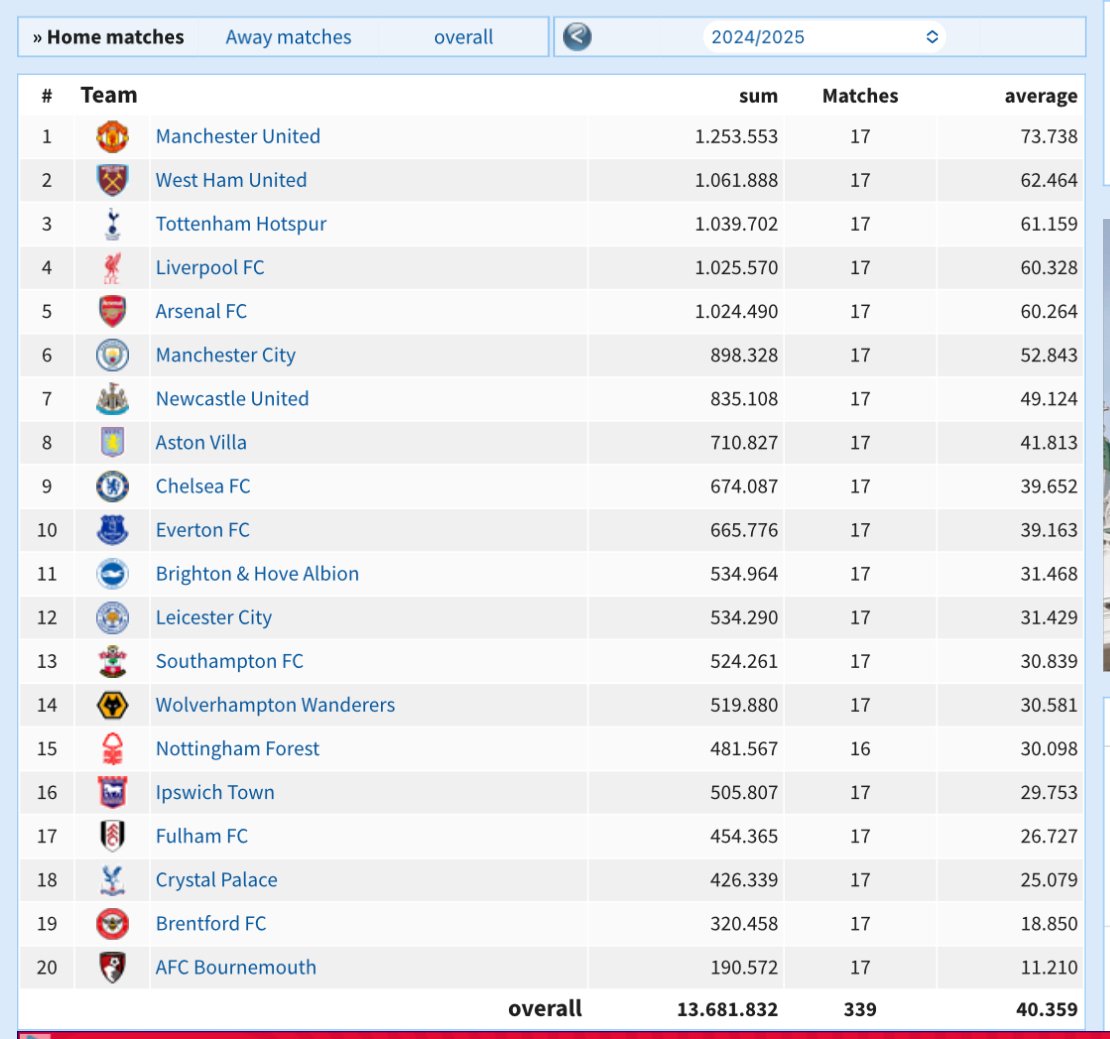The width and height of the screenshot is (1110, 1039).
Task: Open the Everton FC team link
Action: [x=202, y=530]
